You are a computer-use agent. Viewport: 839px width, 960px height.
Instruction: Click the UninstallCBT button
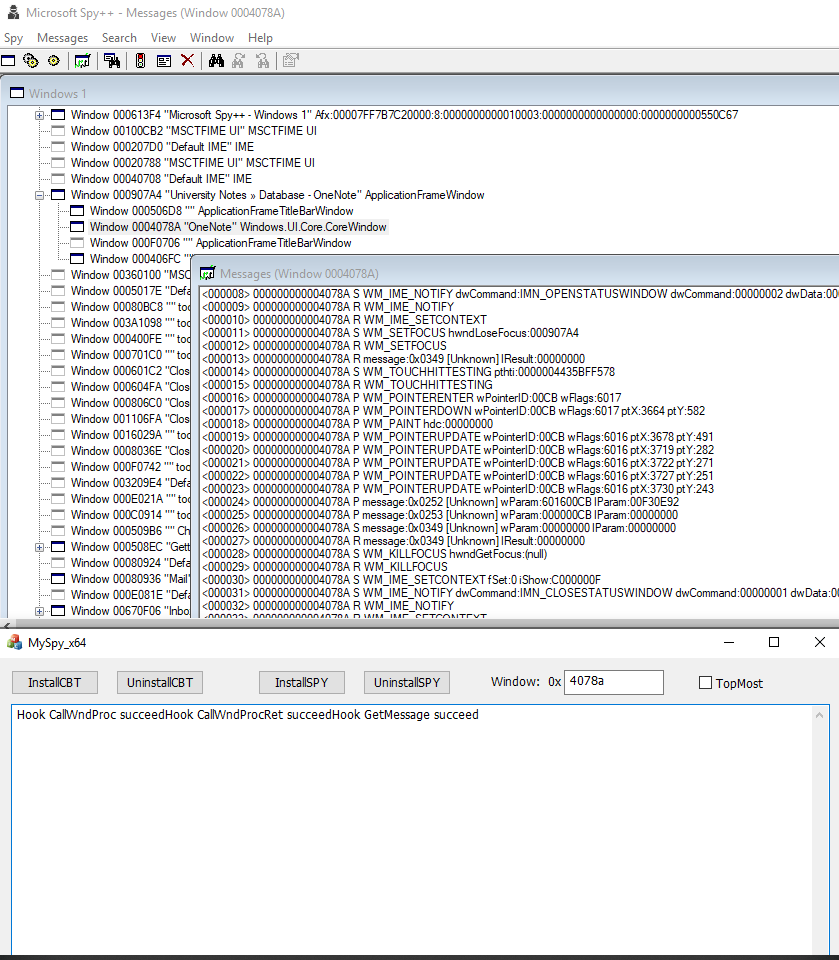[x=160, y=683]
